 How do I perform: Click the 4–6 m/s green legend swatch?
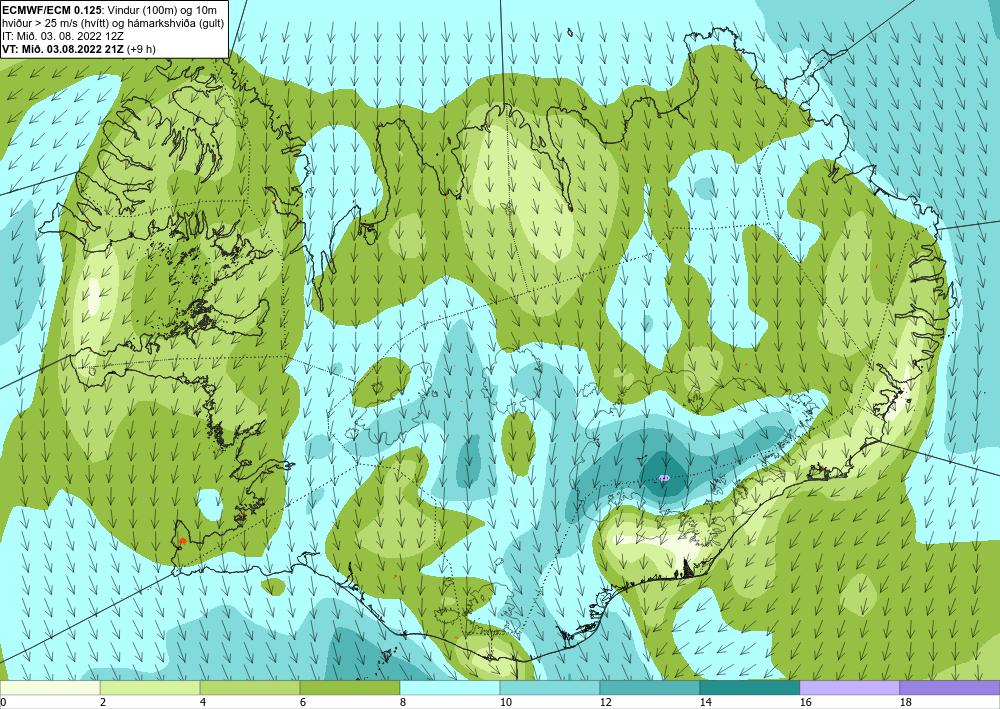pyautogui.click(x=250, y=688)
